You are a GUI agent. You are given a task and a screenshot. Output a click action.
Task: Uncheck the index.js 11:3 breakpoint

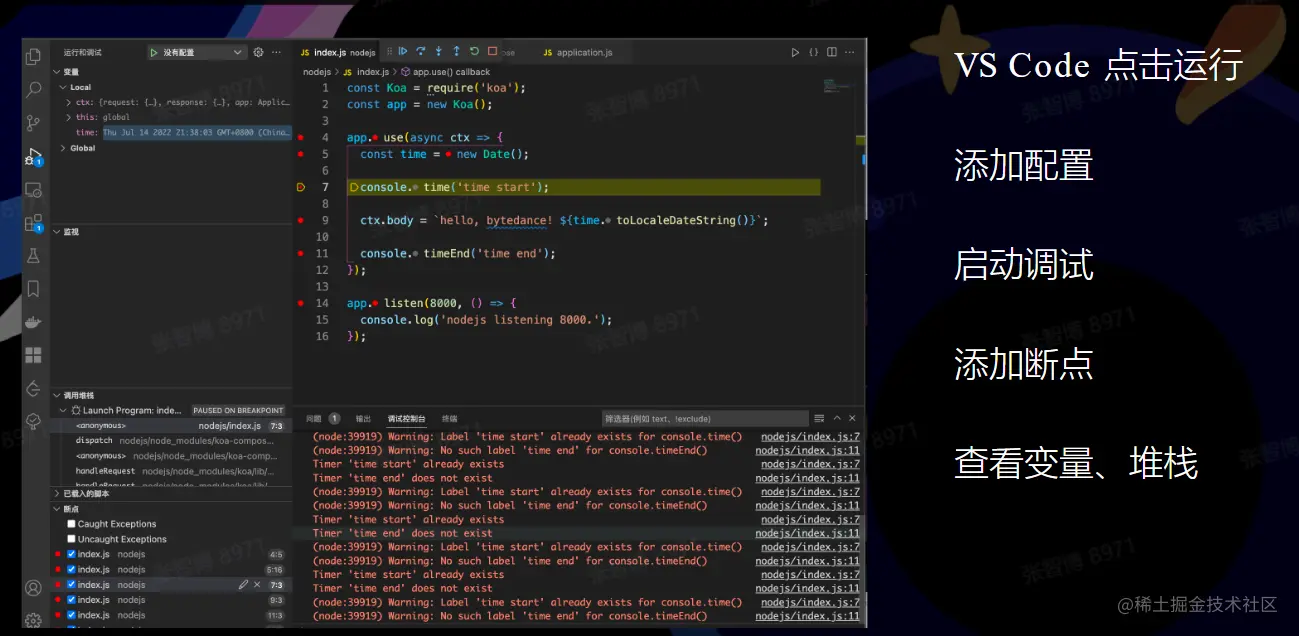tap(72, 615)
